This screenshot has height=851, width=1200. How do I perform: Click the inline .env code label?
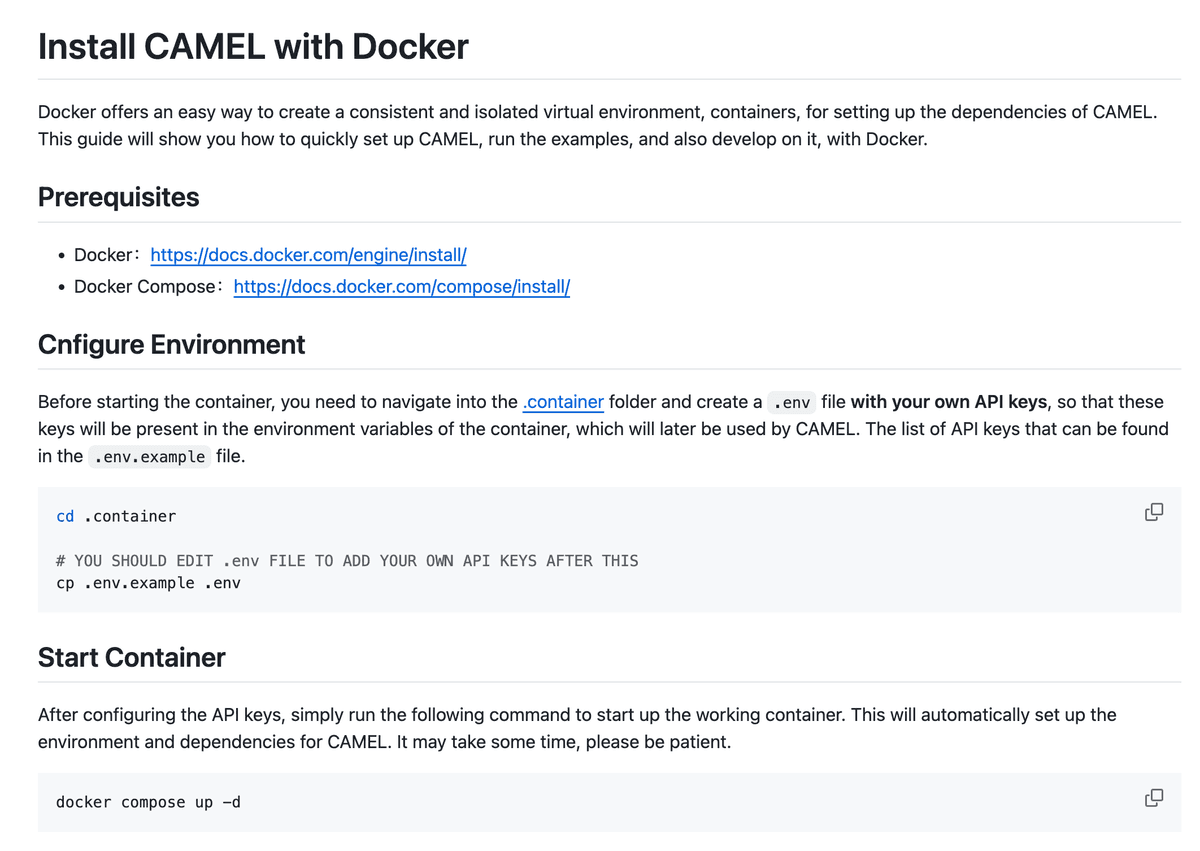click(792, 403)
